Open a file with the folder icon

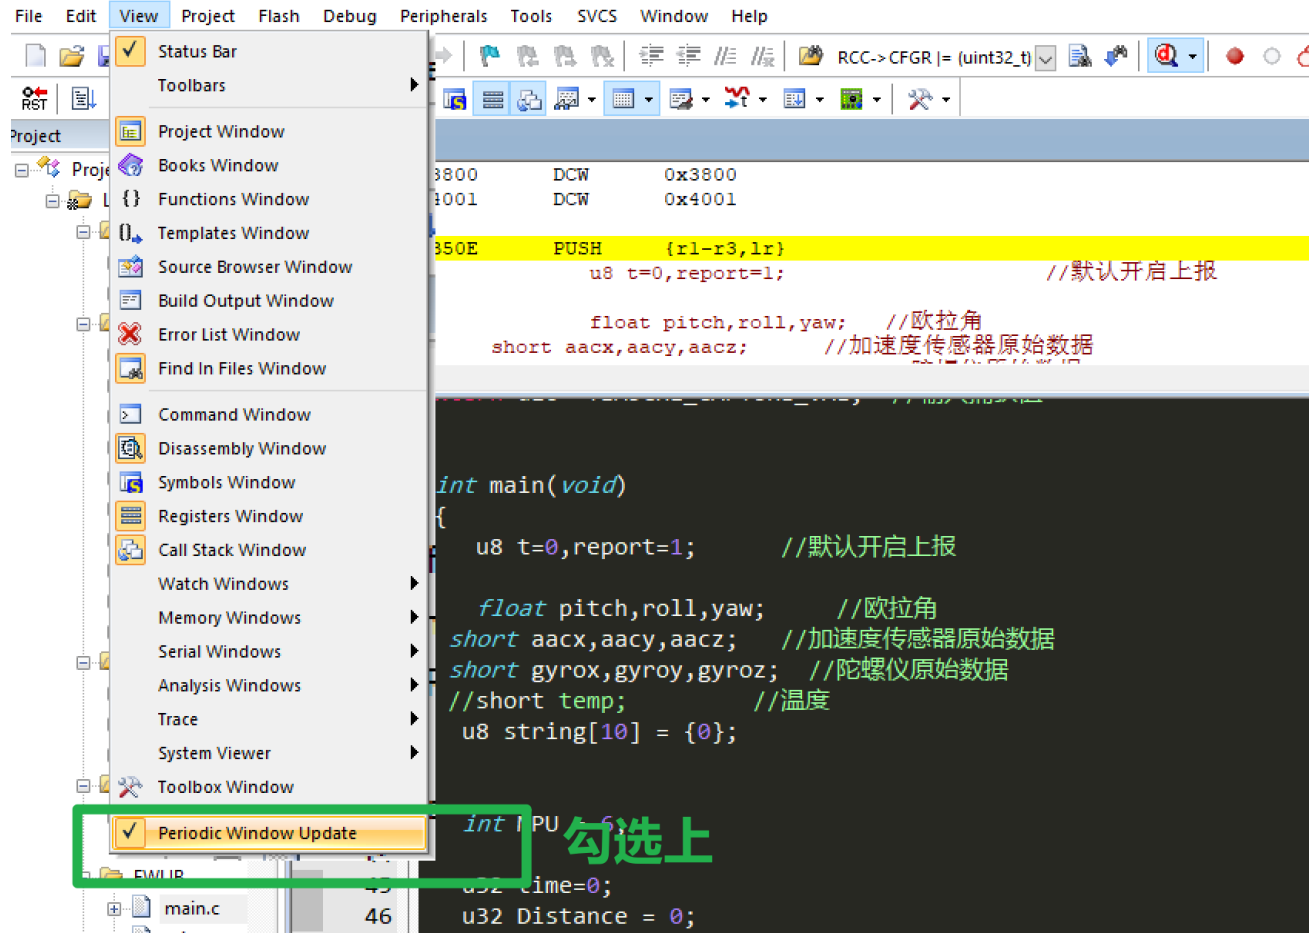click(x=70, y=56)
